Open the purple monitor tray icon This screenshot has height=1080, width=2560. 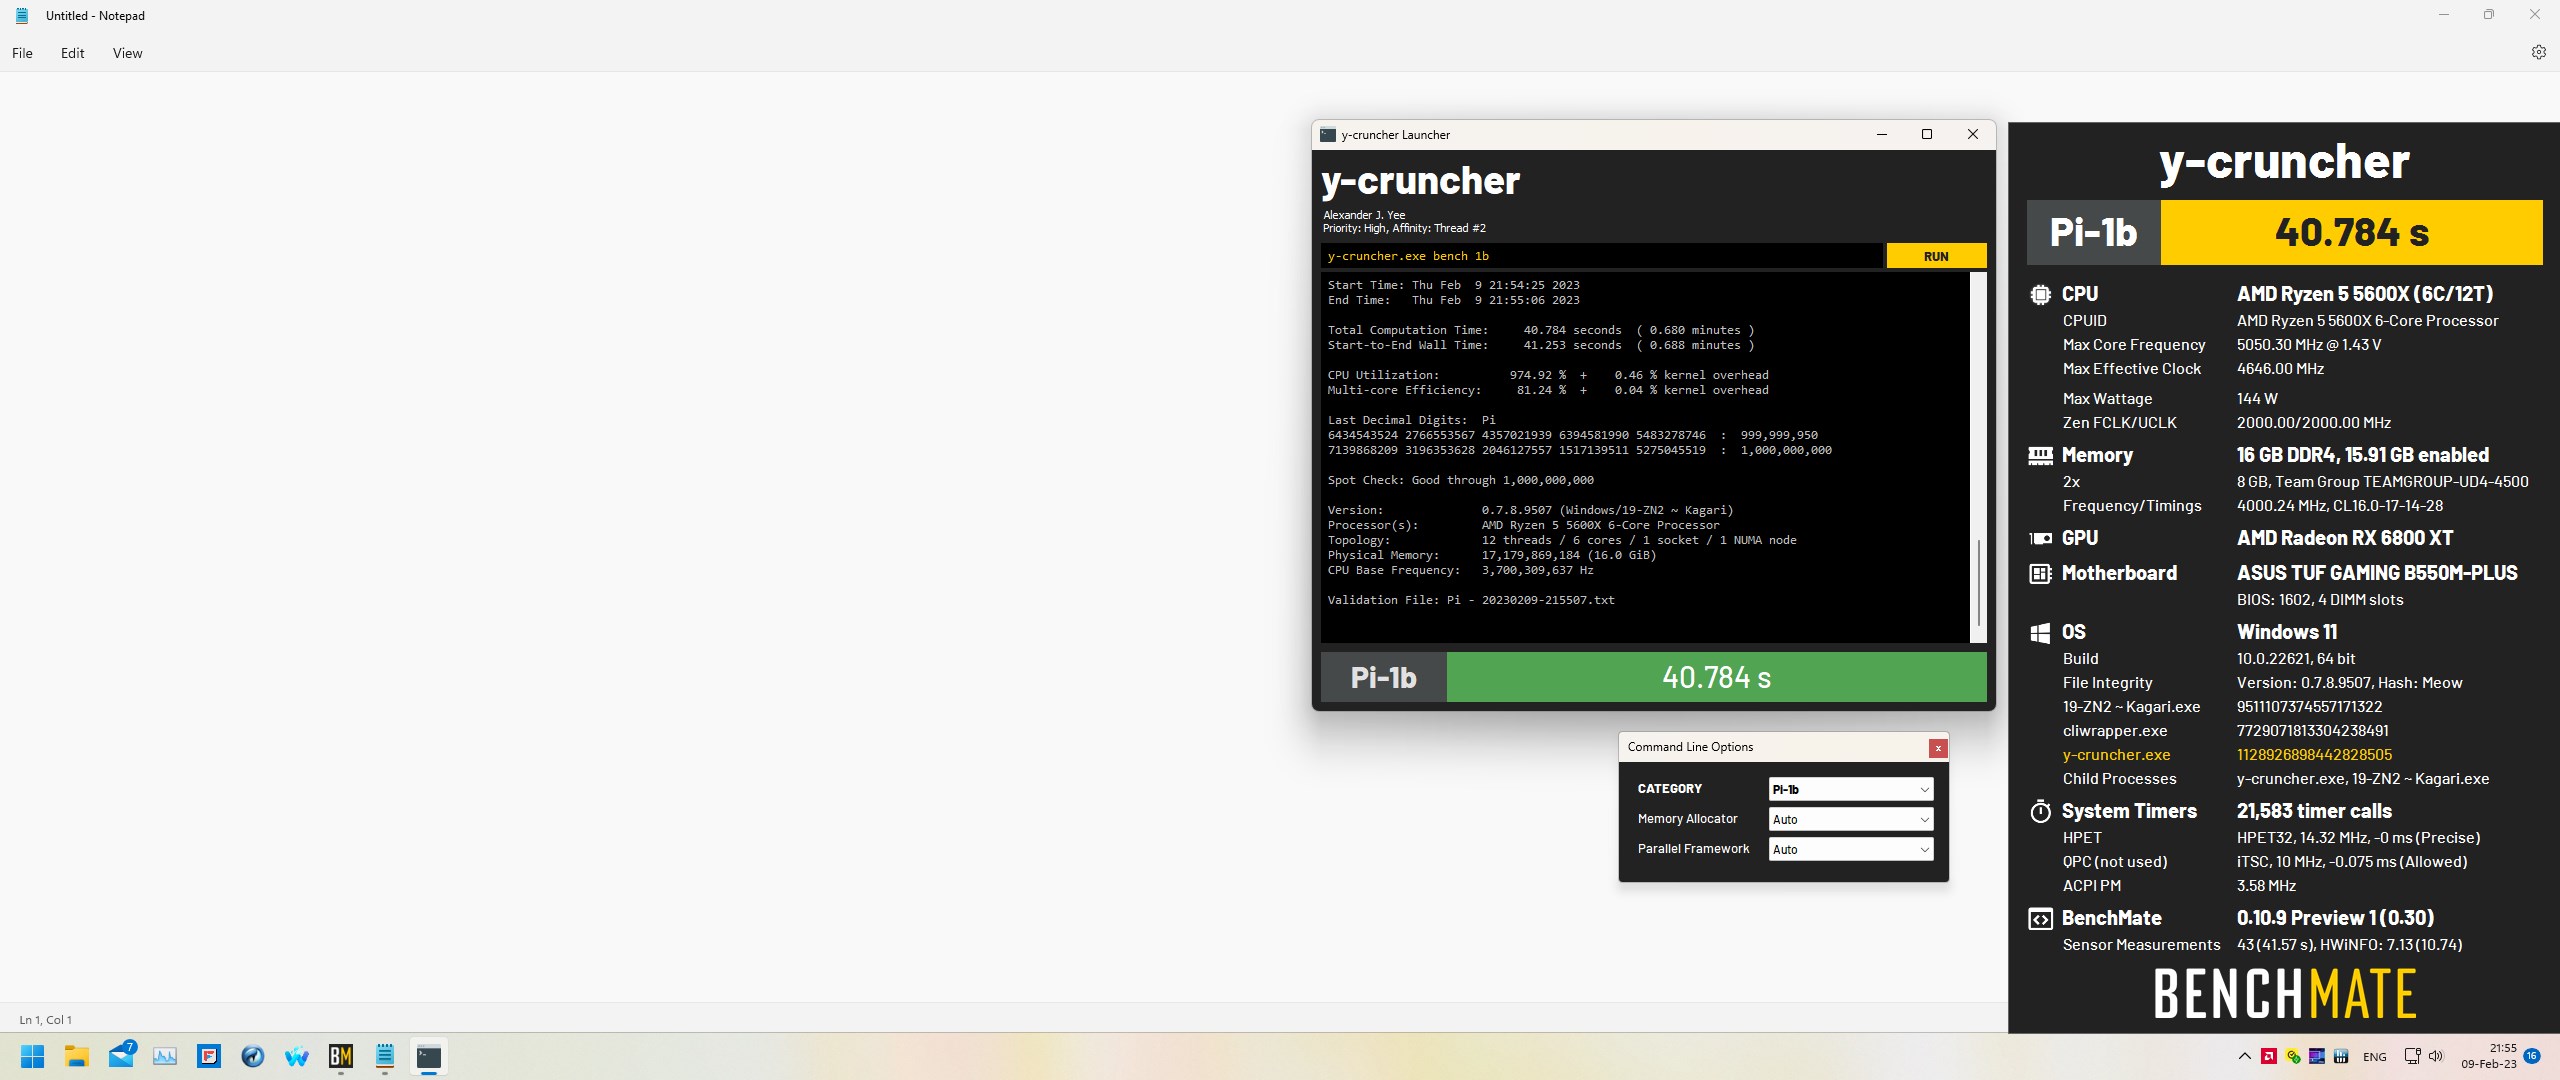tap(2317, 1056)
